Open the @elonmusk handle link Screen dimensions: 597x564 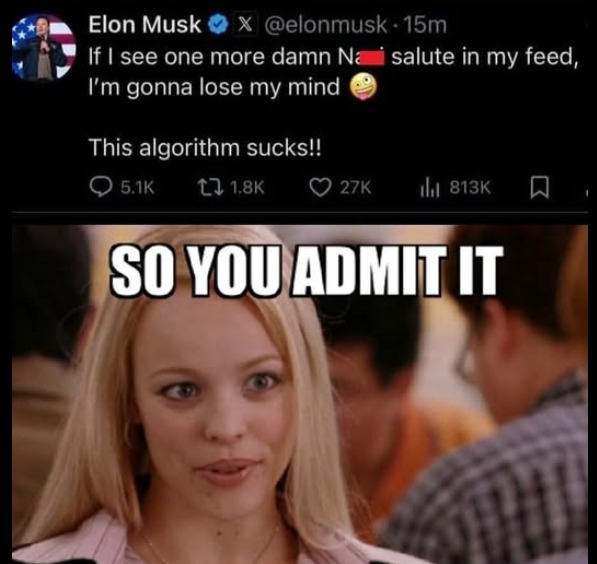(x=325, y=25)
